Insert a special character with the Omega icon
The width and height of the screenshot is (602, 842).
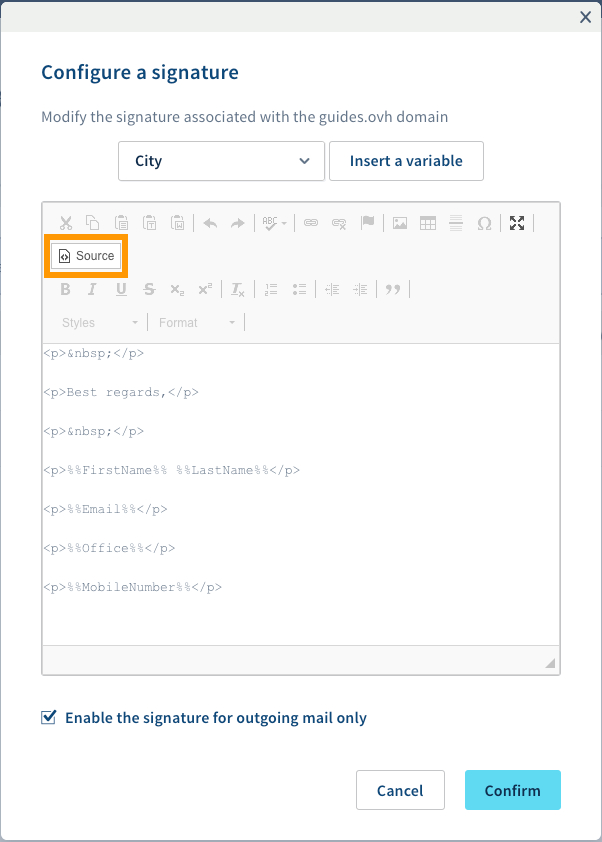point(484,223)
